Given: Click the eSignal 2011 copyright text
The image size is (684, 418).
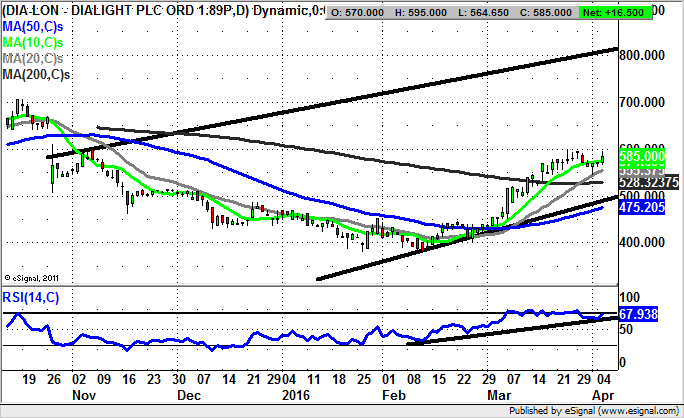Looking at the screenshot, I should coord(33,277).
